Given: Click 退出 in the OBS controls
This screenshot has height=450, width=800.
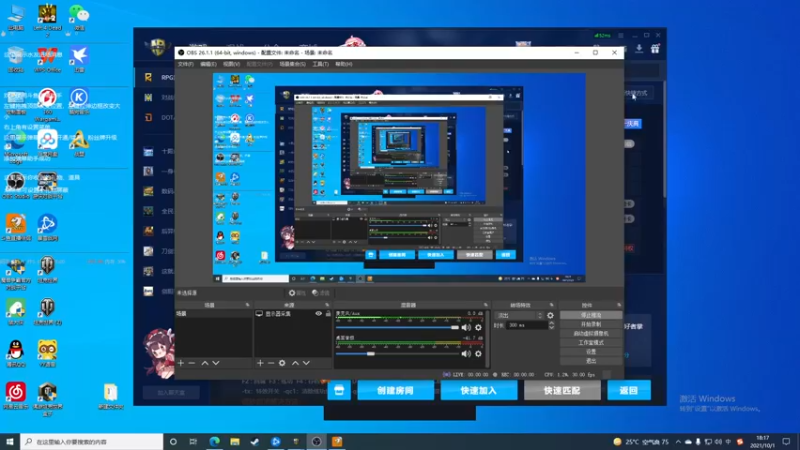Looking at the screenshot, I should (x=591, y=361).
